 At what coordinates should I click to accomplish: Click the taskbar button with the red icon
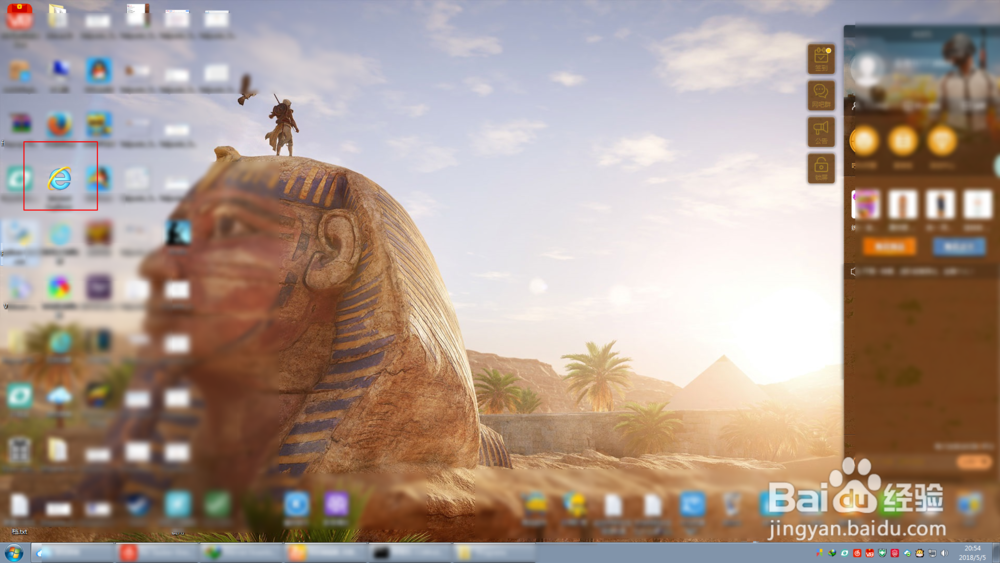157,553
